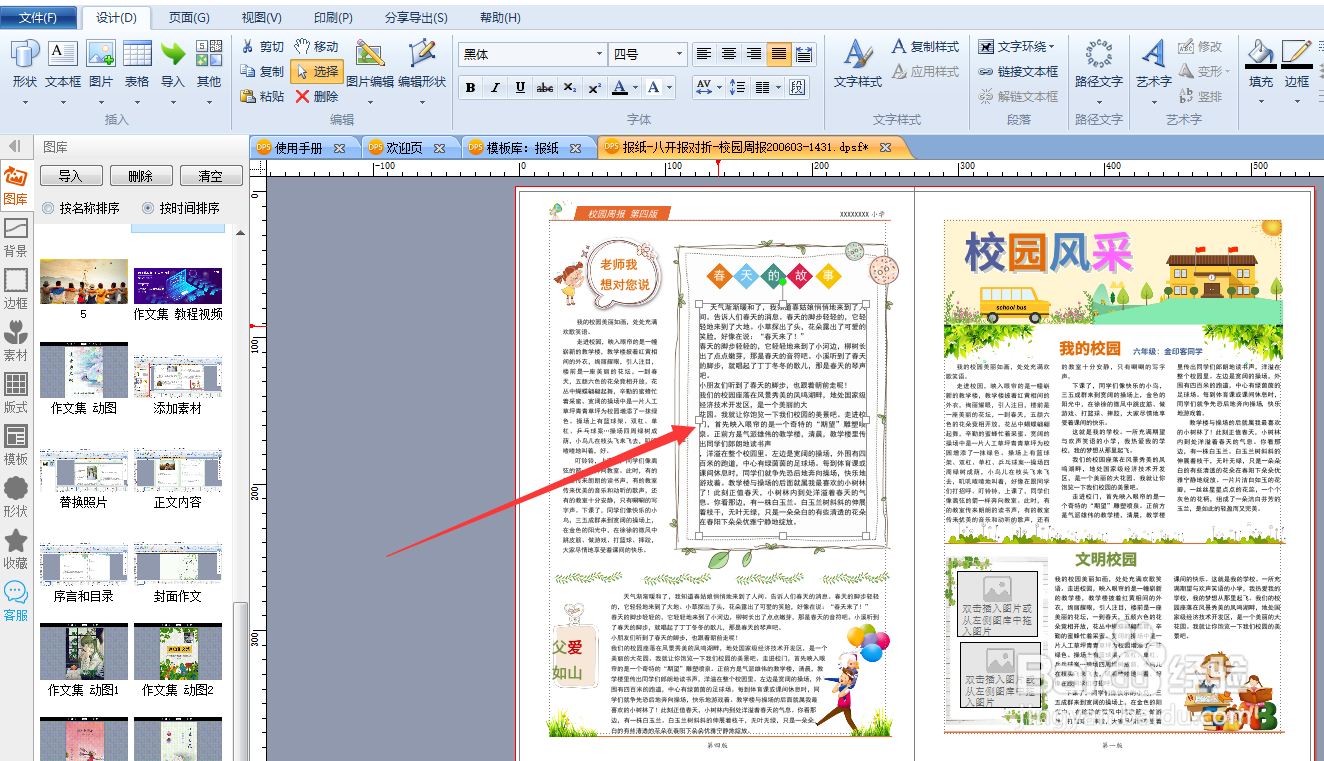Switch to the 欢迎页 document tab
Viewport: 1324px width, 761px height.
[406, 146]
